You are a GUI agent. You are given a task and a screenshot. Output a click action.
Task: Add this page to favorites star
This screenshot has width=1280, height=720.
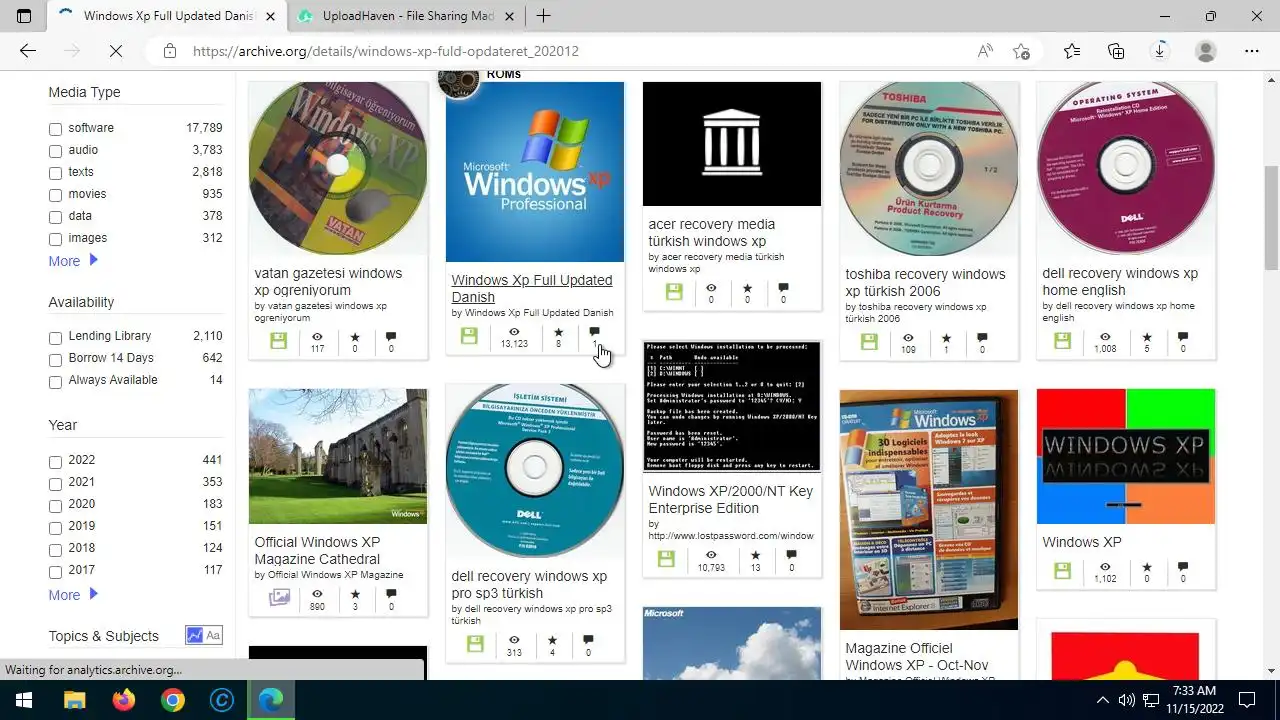(x=1021, y=51)
